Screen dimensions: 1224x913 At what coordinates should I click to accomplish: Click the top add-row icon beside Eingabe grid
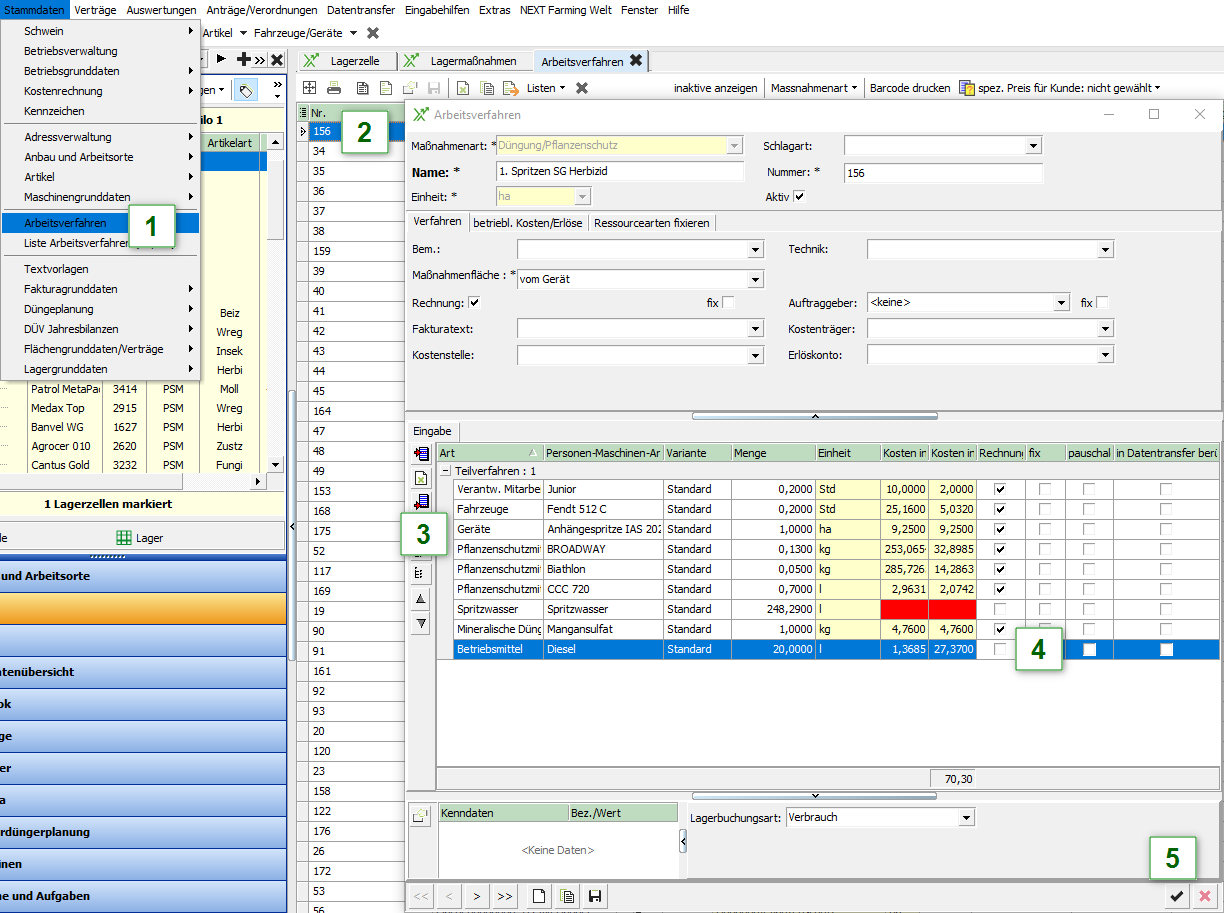point(421,454)
